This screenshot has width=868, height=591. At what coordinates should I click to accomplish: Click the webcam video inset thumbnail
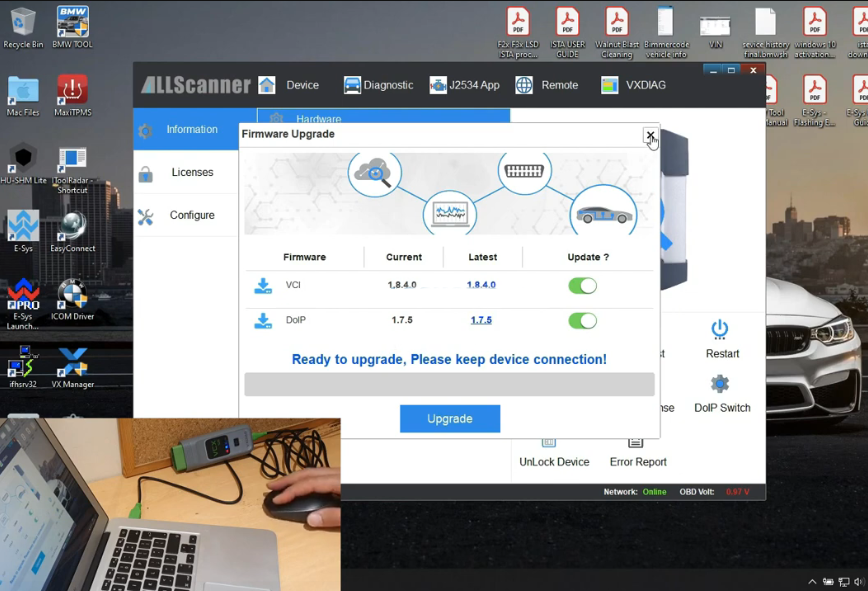click(170, 504)
